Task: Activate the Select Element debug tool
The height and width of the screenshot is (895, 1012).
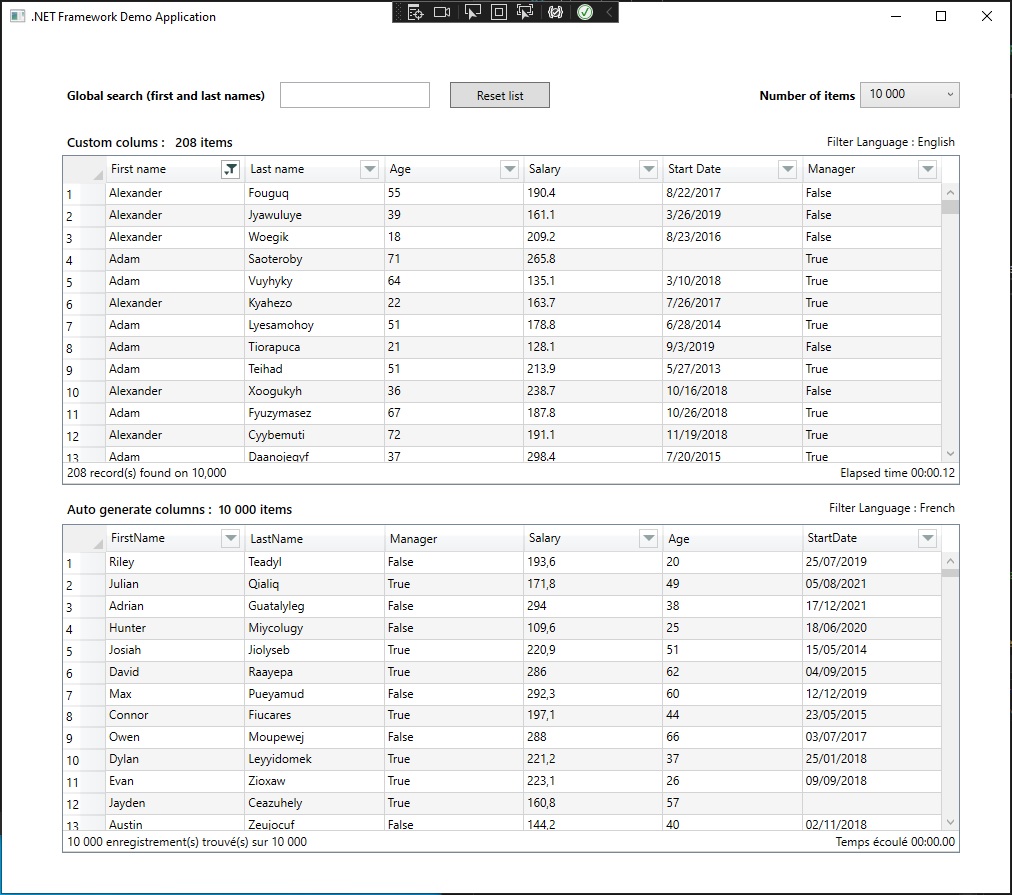Action: tap(472, 12)
